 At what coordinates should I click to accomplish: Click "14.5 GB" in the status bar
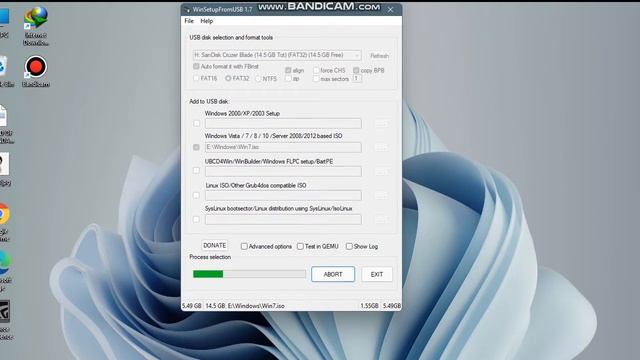pyautogui.click(x=215, y=306)
